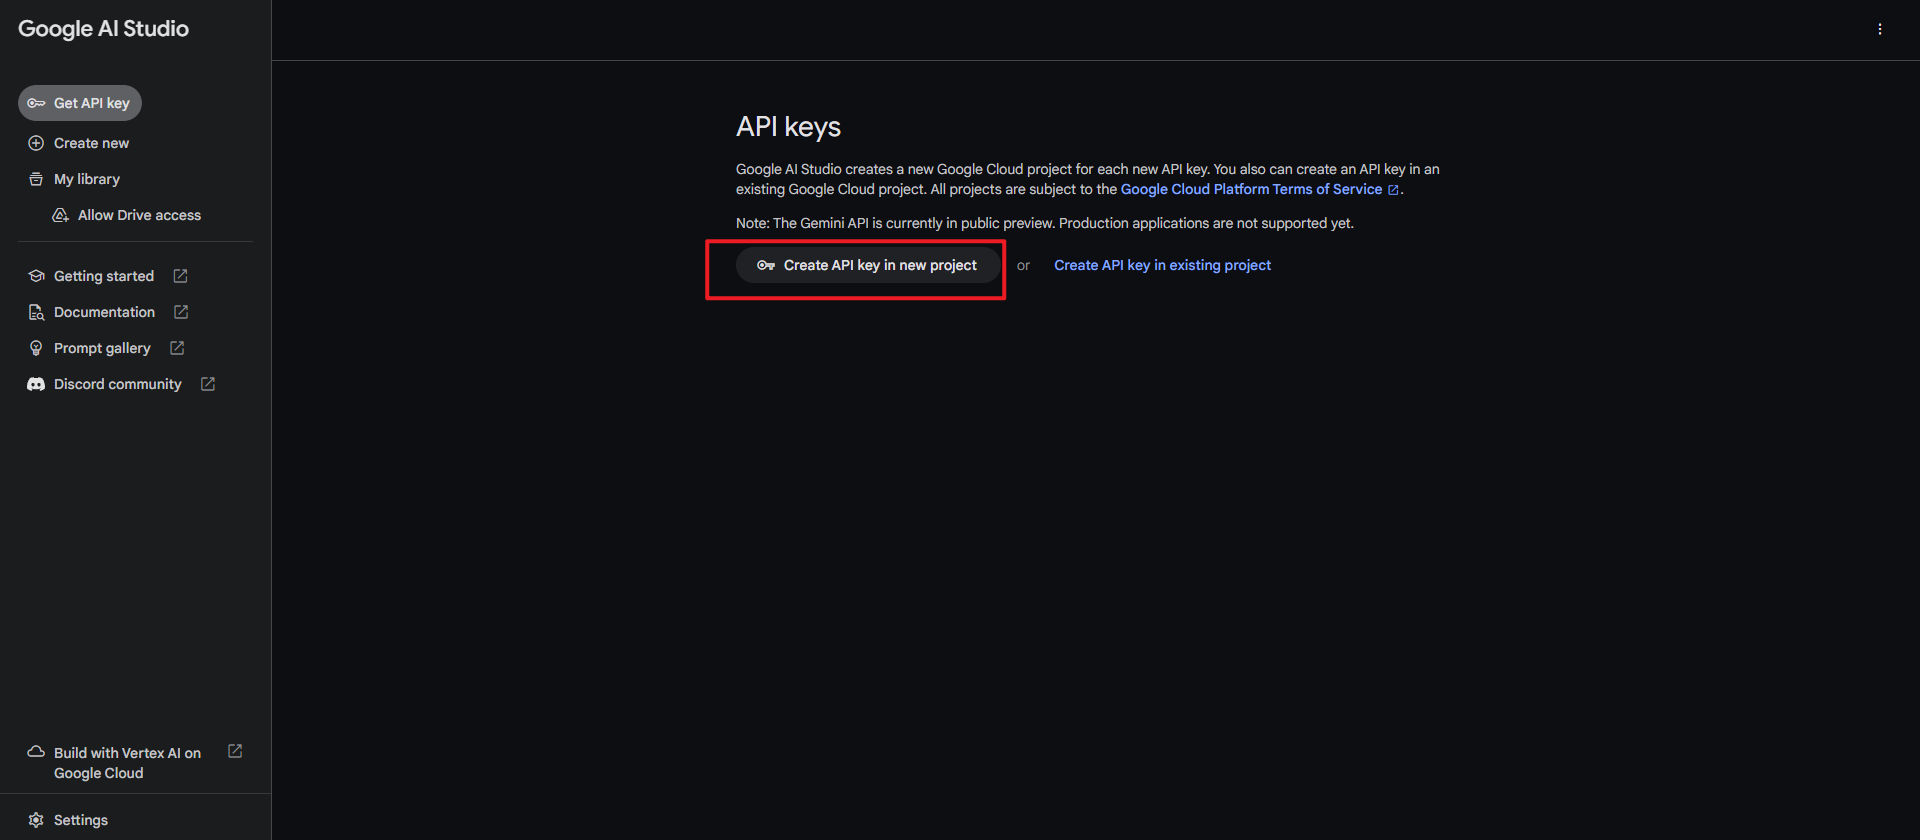Click external-link icon next to Build with Vertex AI
The height and width of the screenshot is (840, 1920).
[x=235, y=751]
